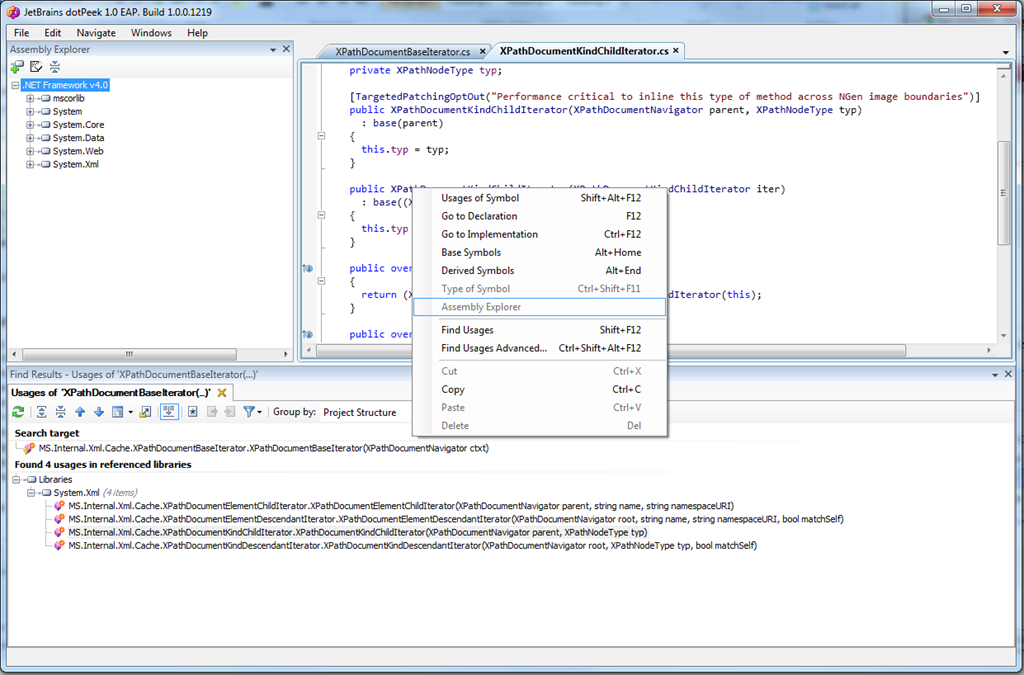Expand the System.Xml assembly node

(x=30, y=164)
